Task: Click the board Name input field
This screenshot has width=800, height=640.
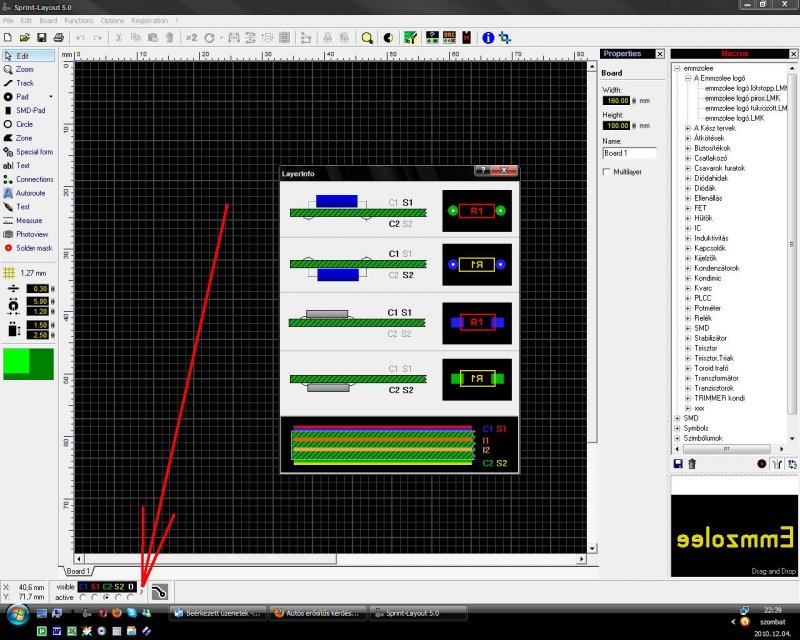Action: pyautogui.click(x=629, y=153)
